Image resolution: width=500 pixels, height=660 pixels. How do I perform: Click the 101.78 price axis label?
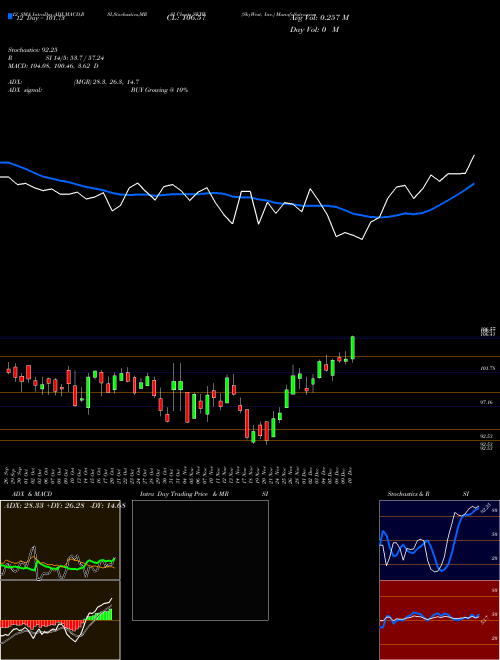tap(487, 368)
